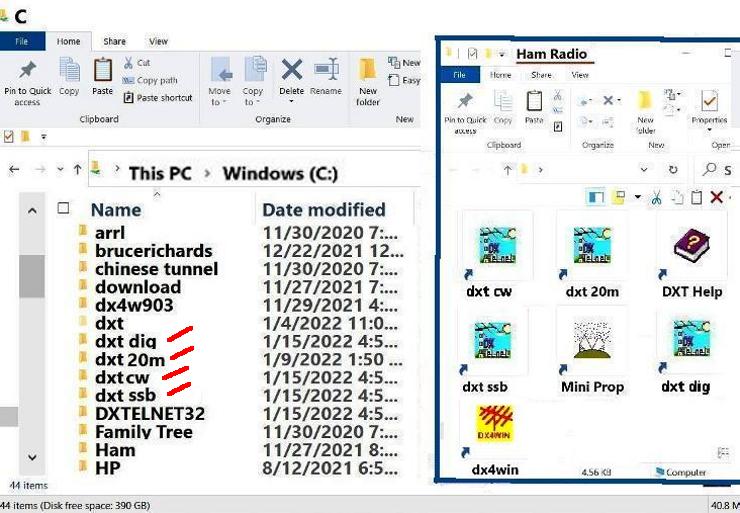Click the Delete X icon in C window
Viewport: 740px width, 513px height.
pos(292,70)
